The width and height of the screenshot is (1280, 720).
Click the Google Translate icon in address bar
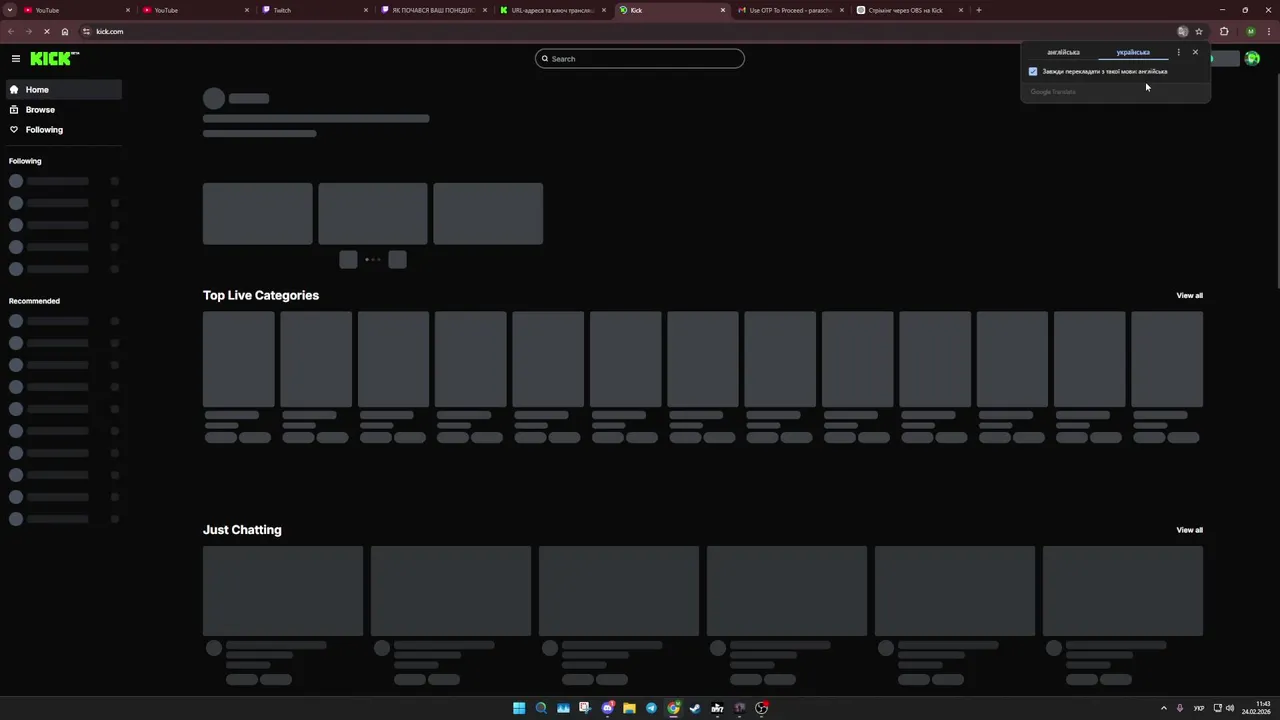pyautogui.click(x=1182, y=31)
